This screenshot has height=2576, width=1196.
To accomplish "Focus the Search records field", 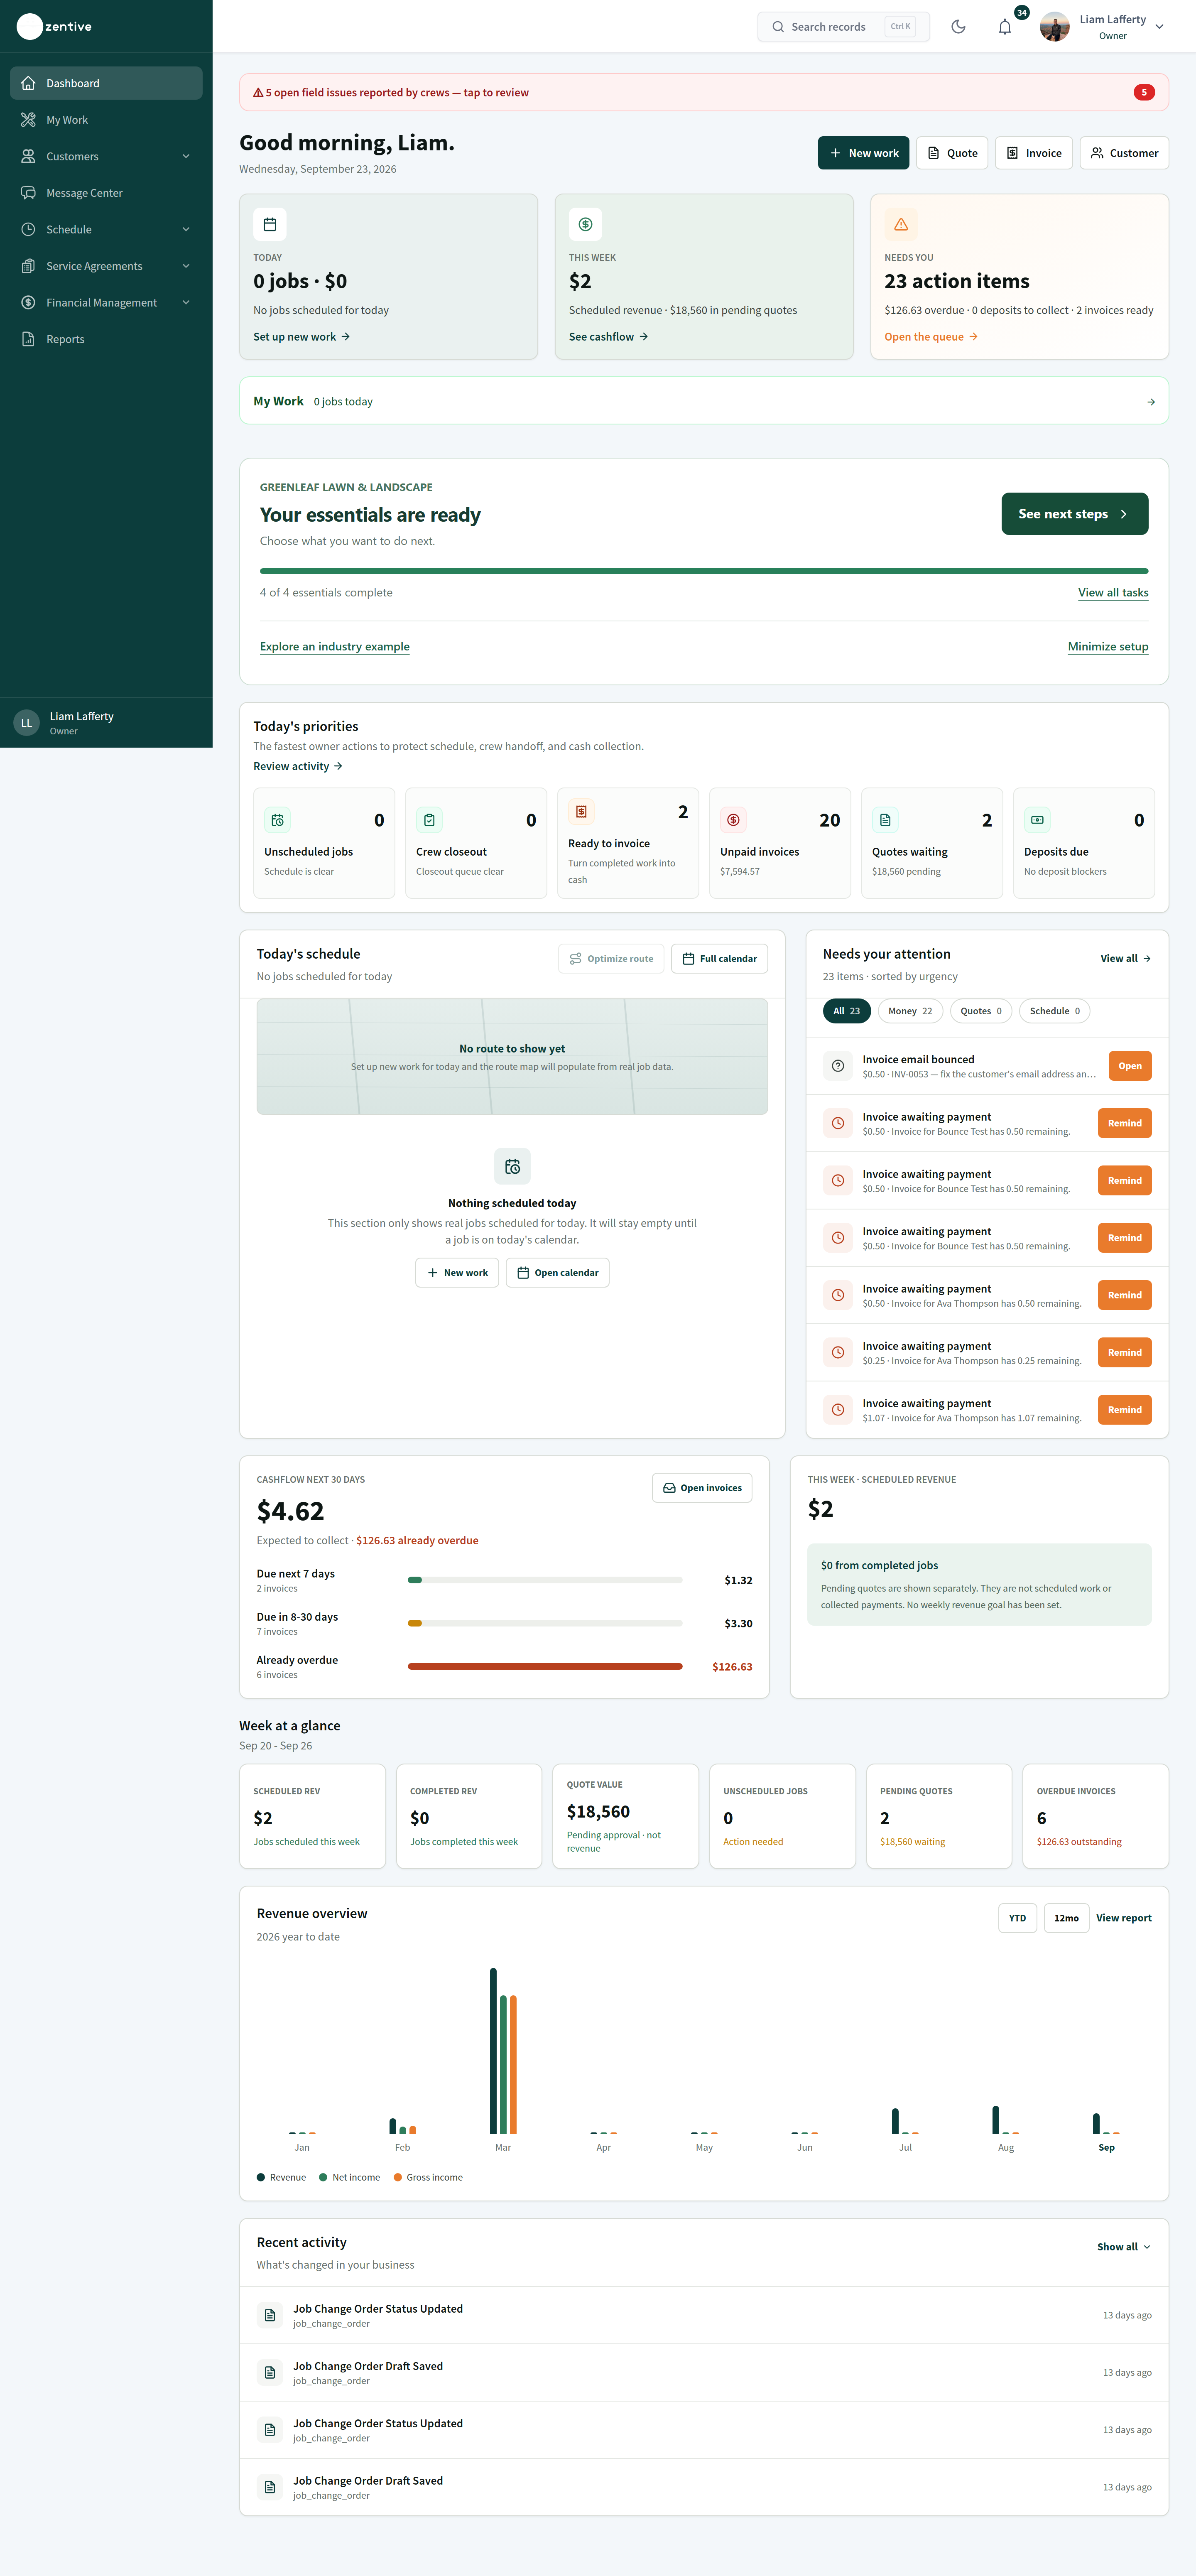I will (843, 27).
